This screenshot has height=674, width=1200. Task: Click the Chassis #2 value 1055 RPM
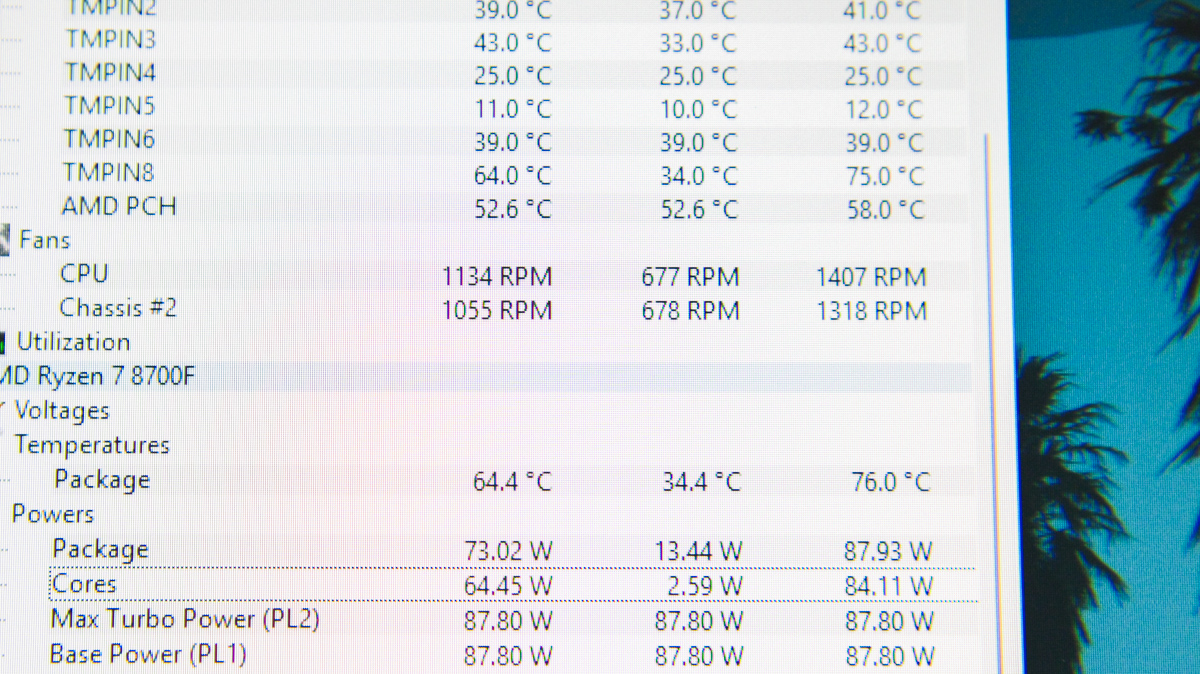point(497,310)
